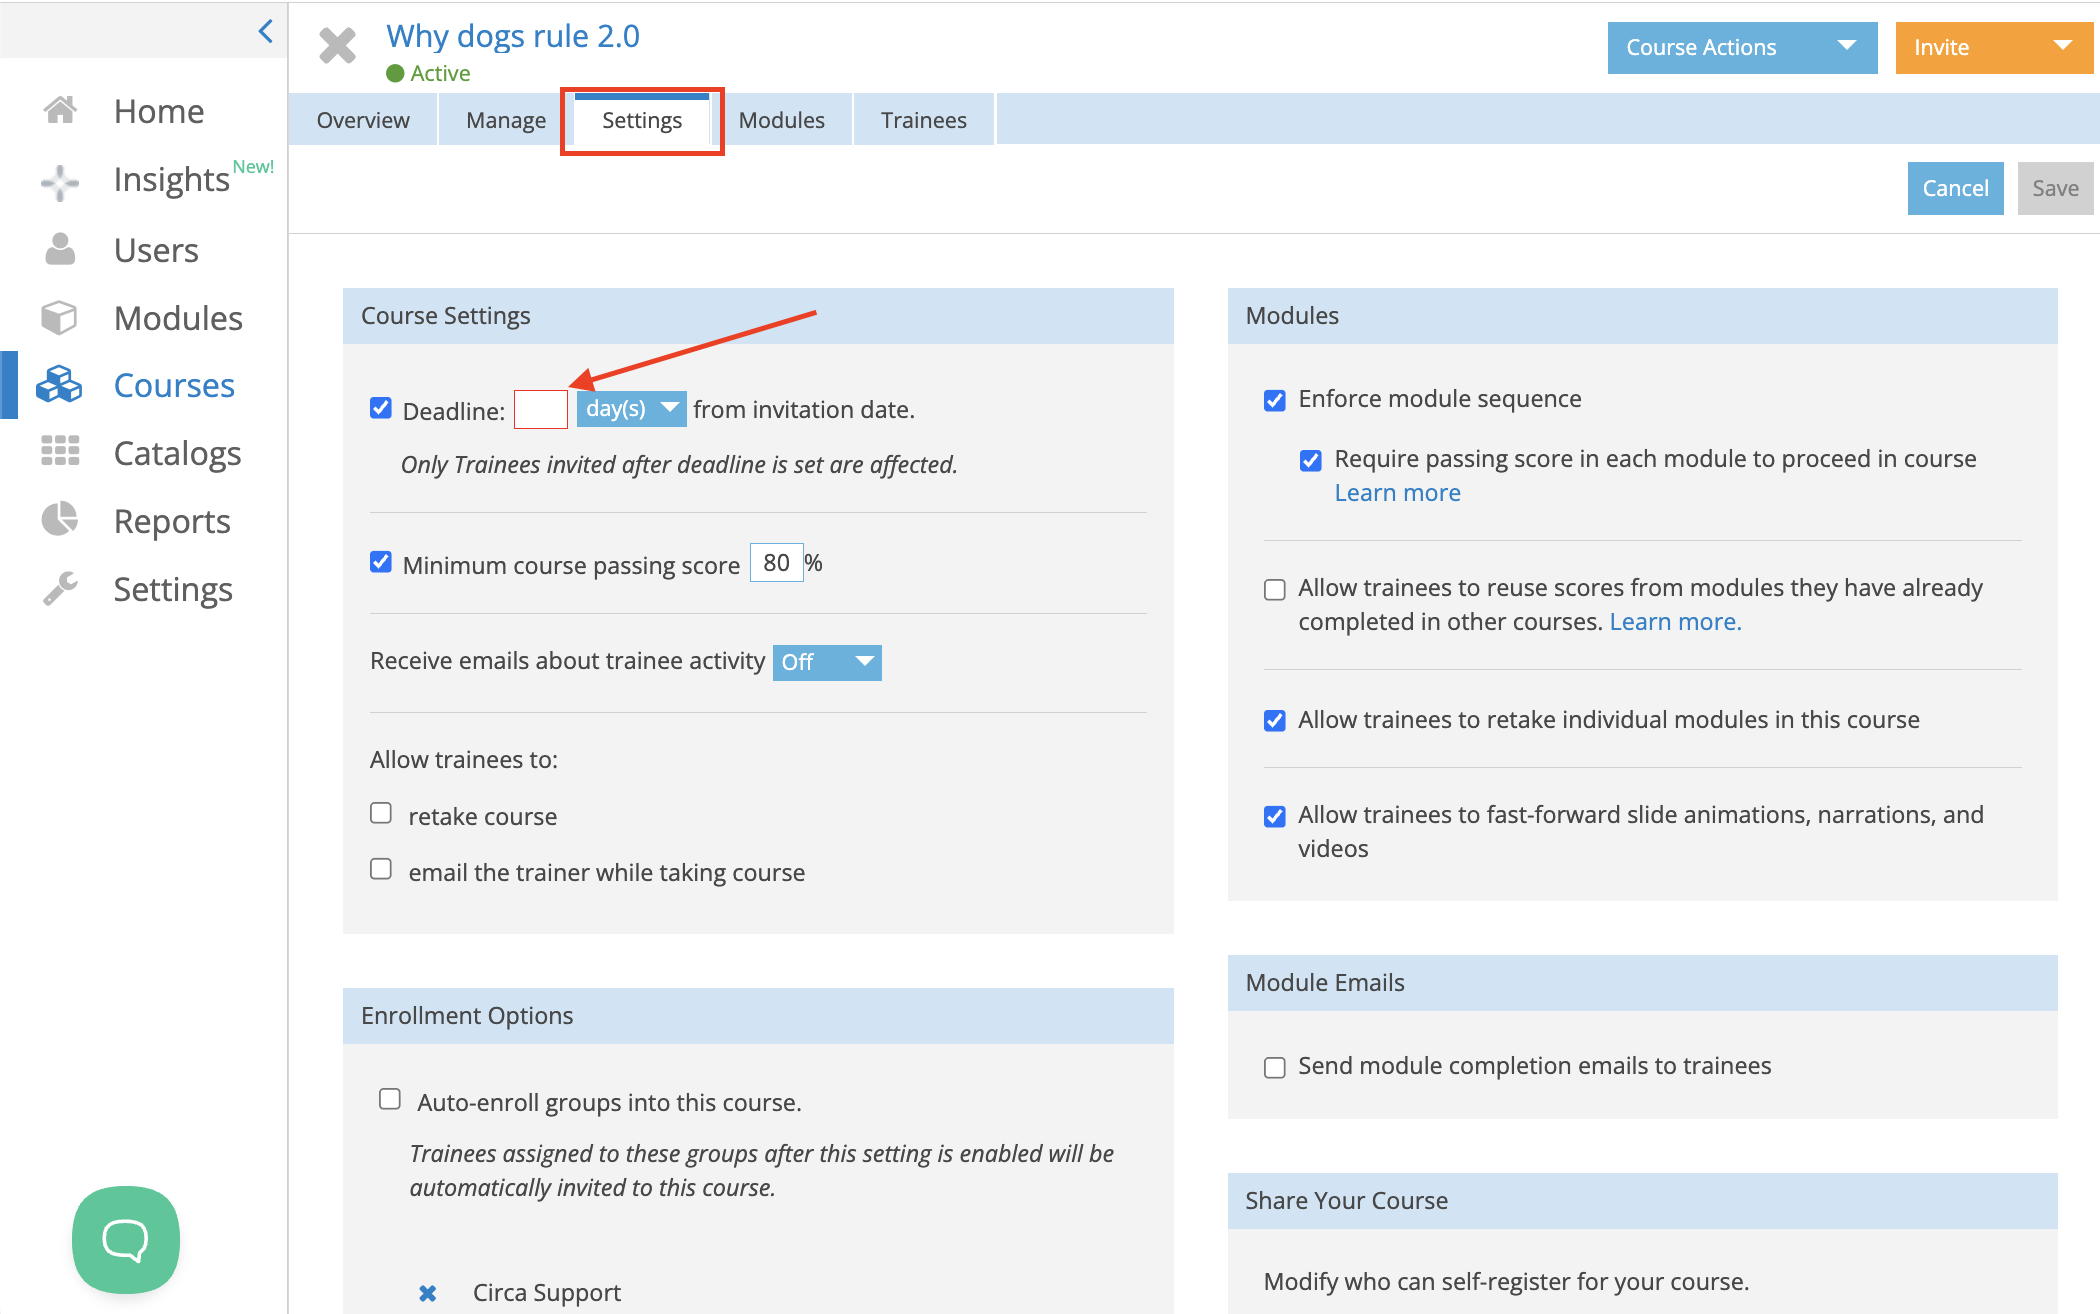
Task: Go to Home in the sidebar
Action: 159,111
